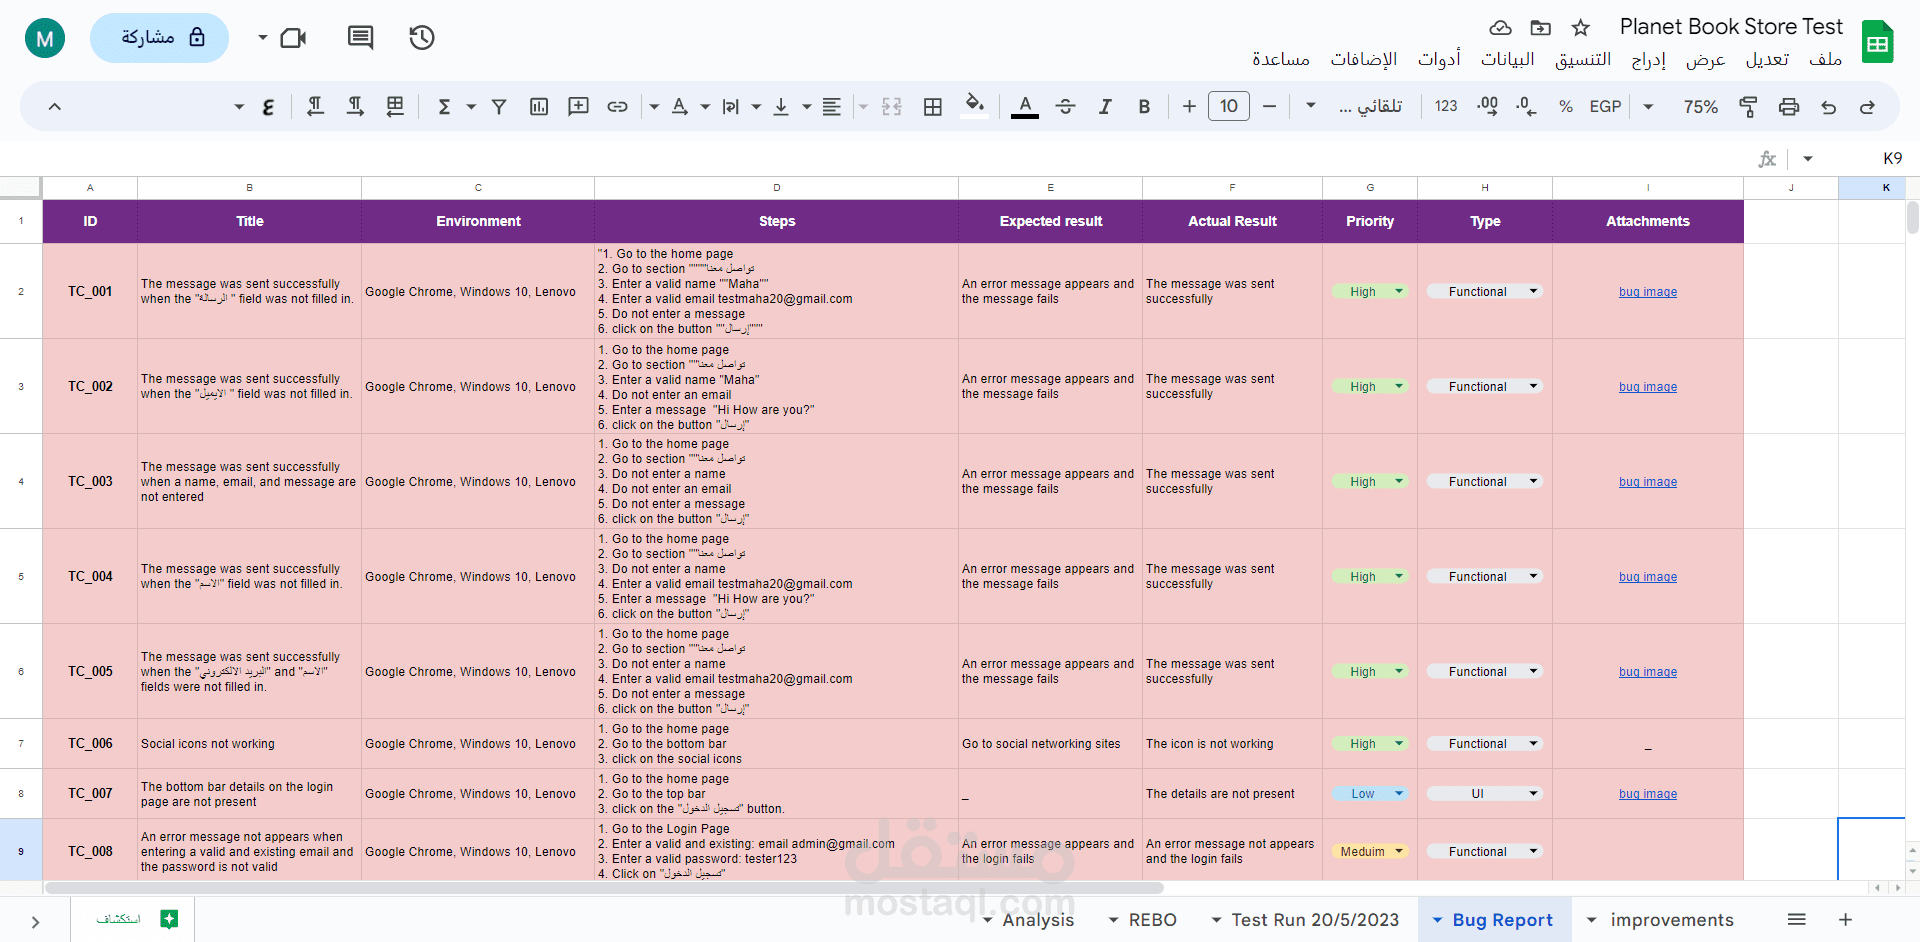Viewport: 1920px width, 942px height.
Task: Open the TC_008 priority Meduim dropdown
Action: click(x=1369, y=852)
